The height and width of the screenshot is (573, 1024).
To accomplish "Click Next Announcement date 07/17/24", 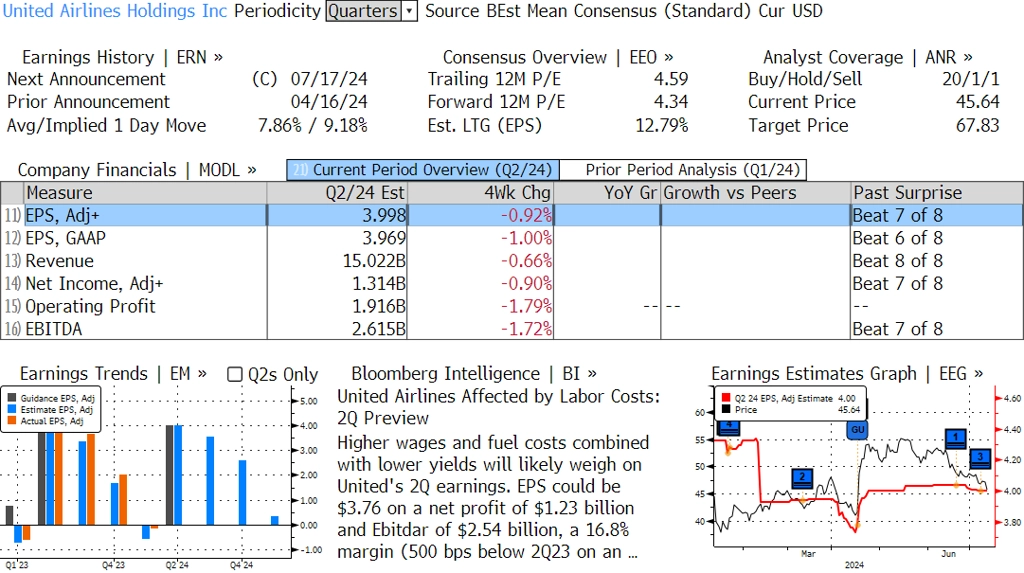I will (329, 79).
